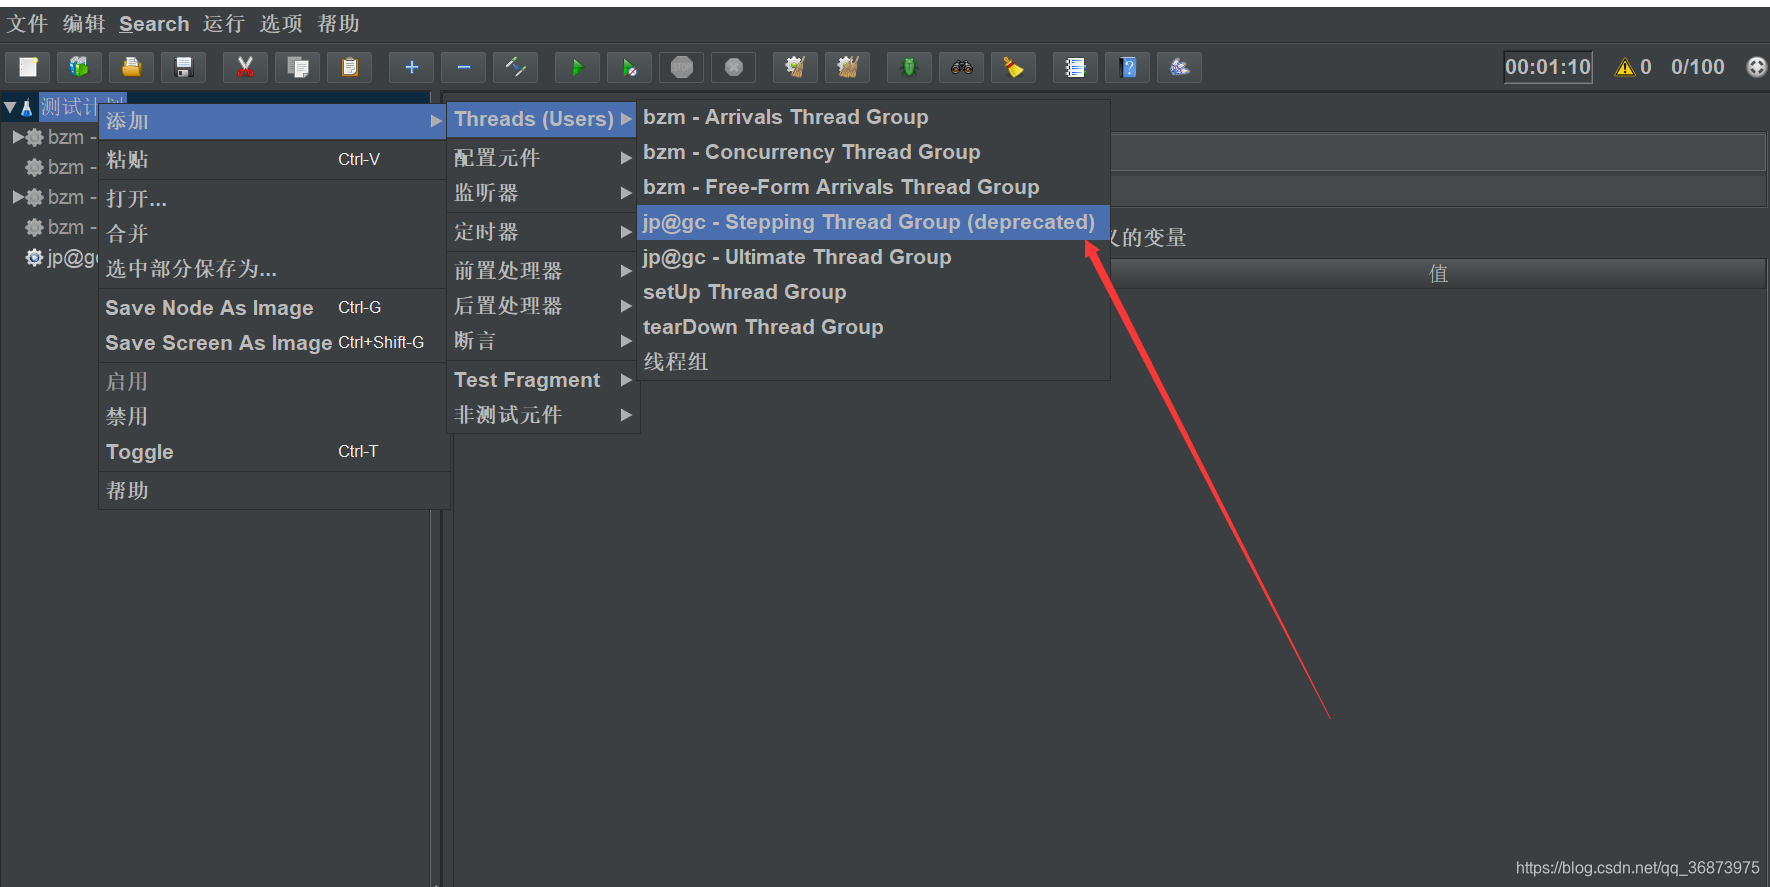1770x887 pixels.
Task: Click the Paste clipboard icon
Action: click(x=349, y=67)
